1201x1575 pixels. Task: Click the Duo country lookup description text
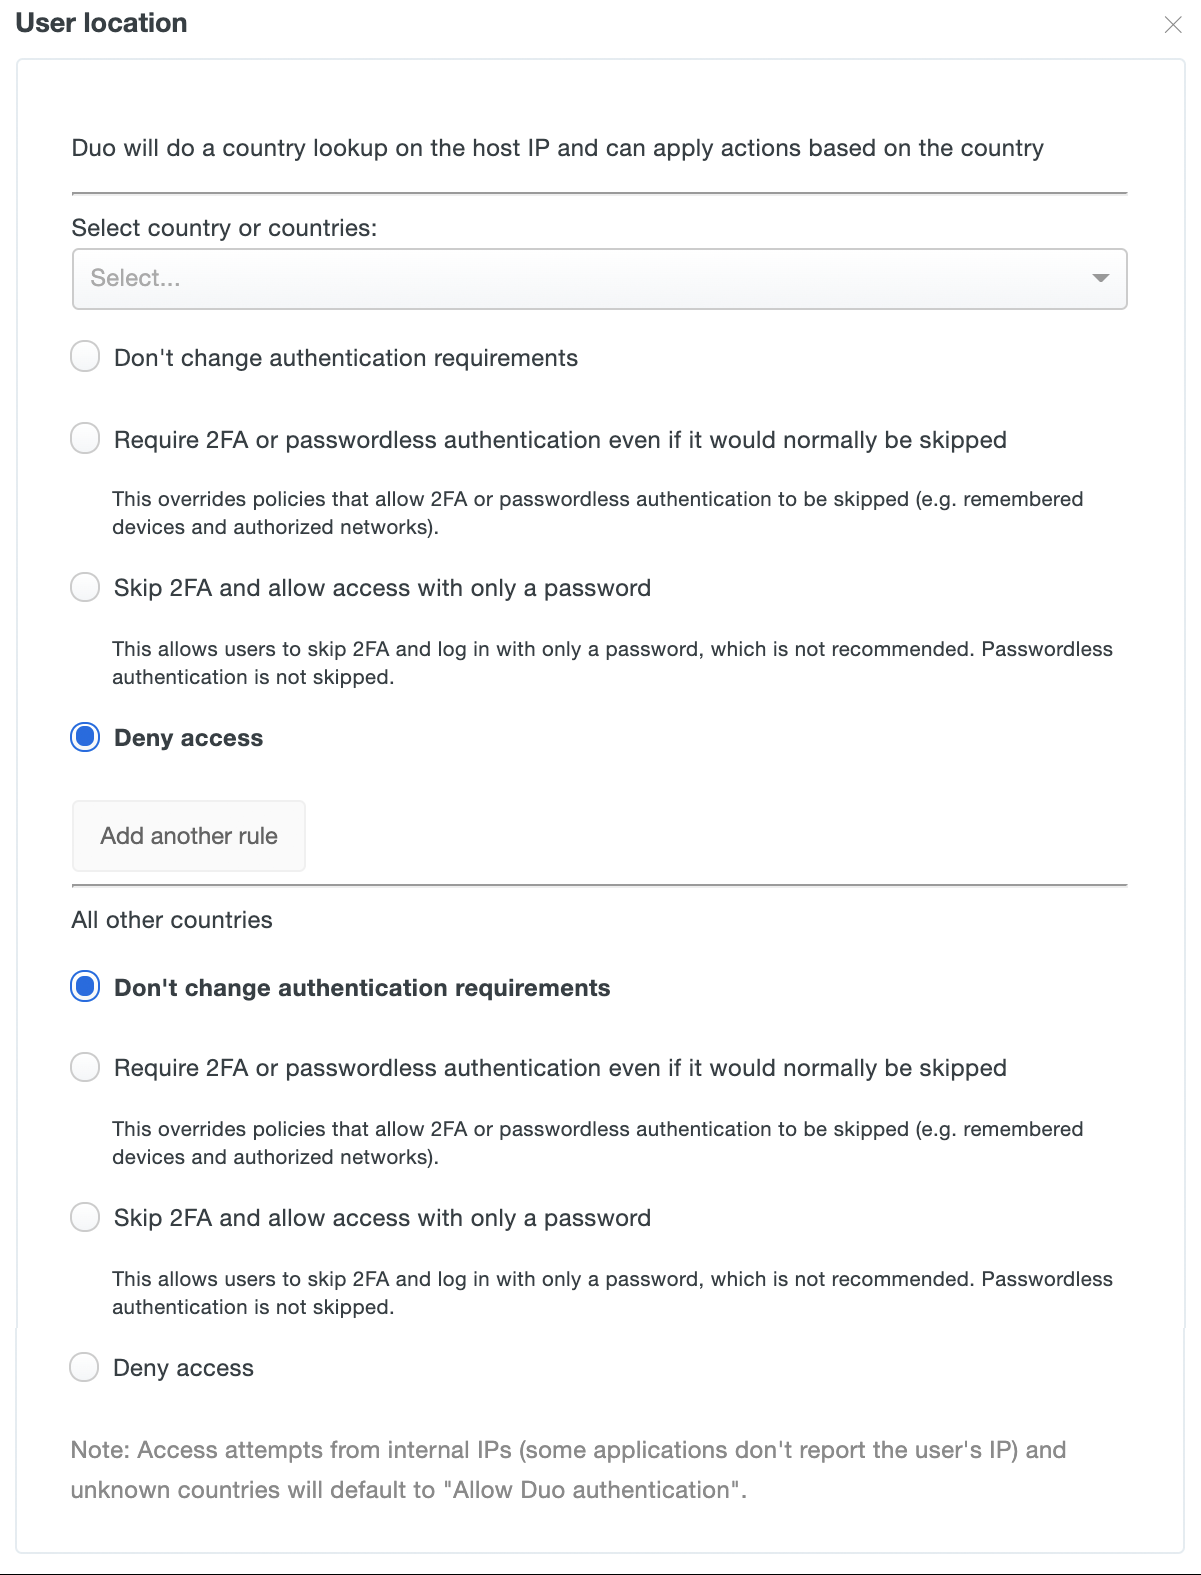tap(556, 147)
